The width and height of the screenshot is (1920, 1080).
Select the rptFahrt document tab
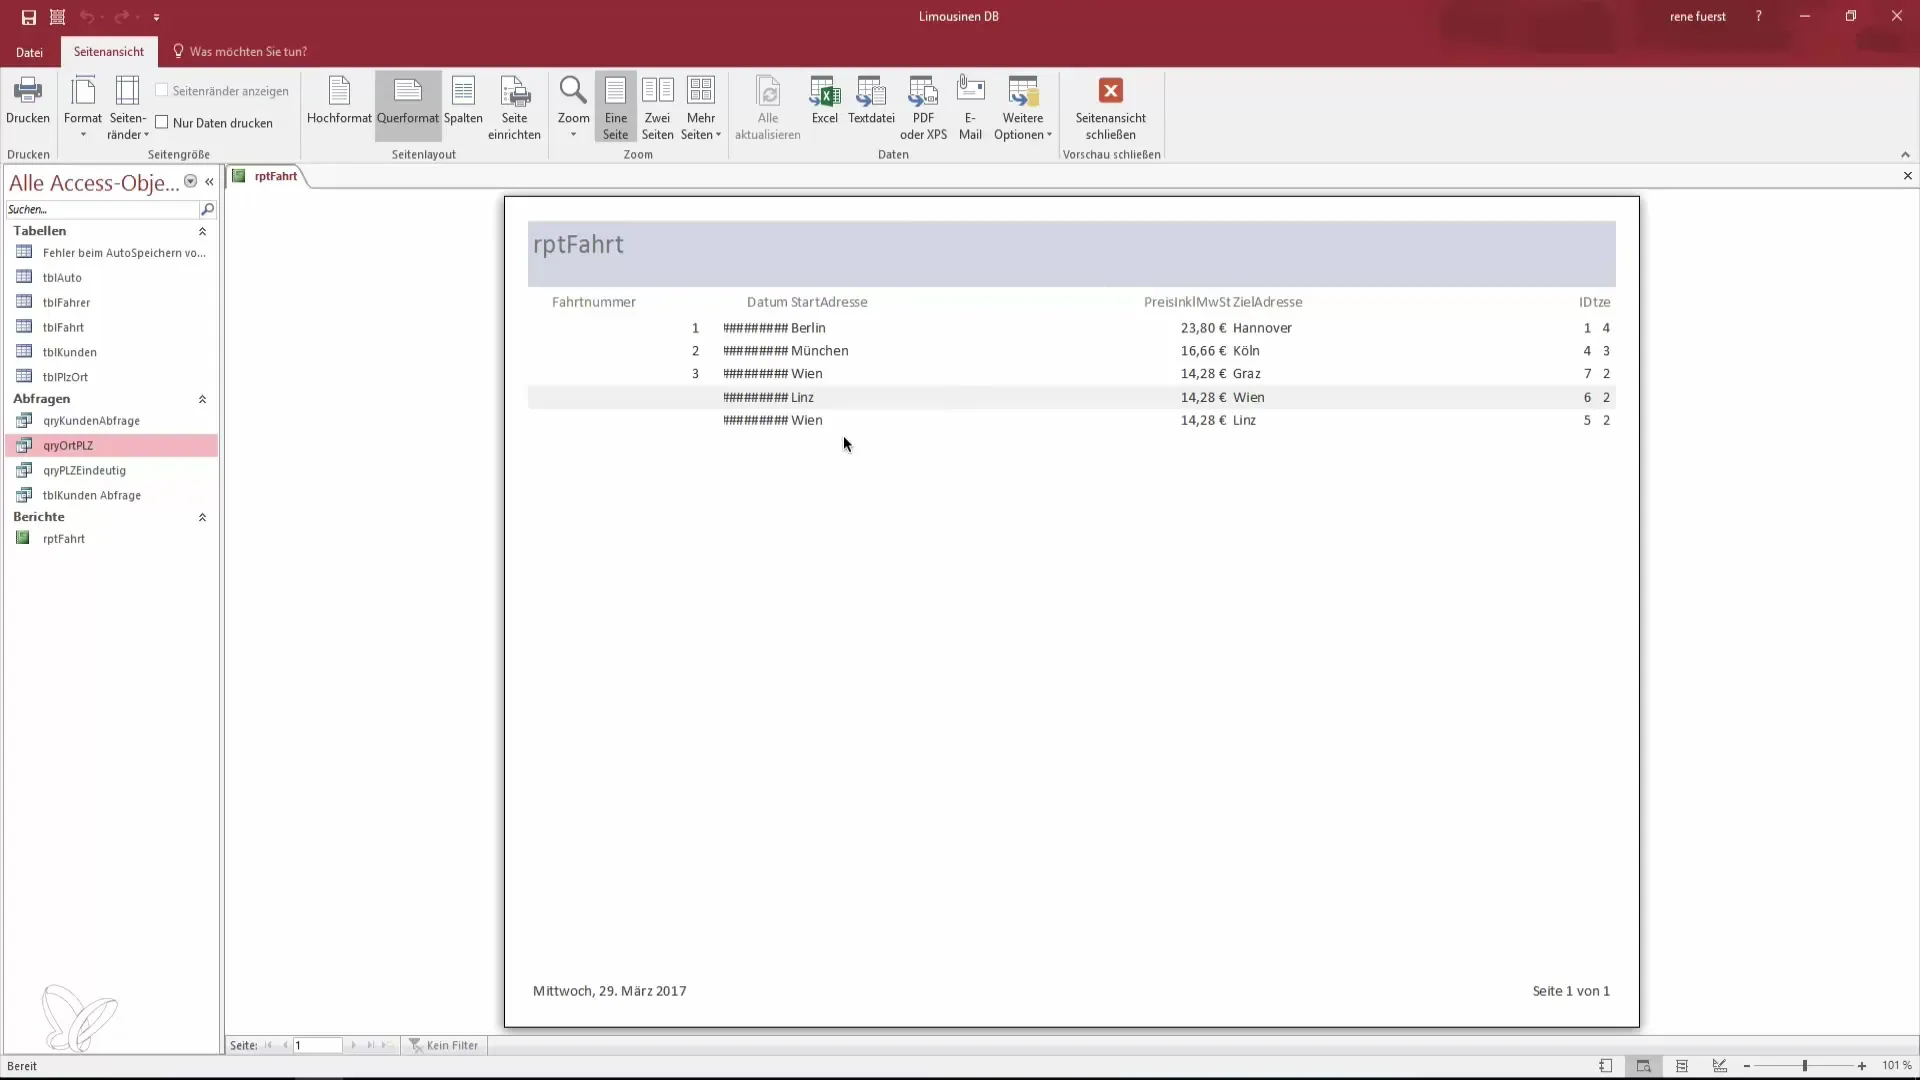coord(275,176)
